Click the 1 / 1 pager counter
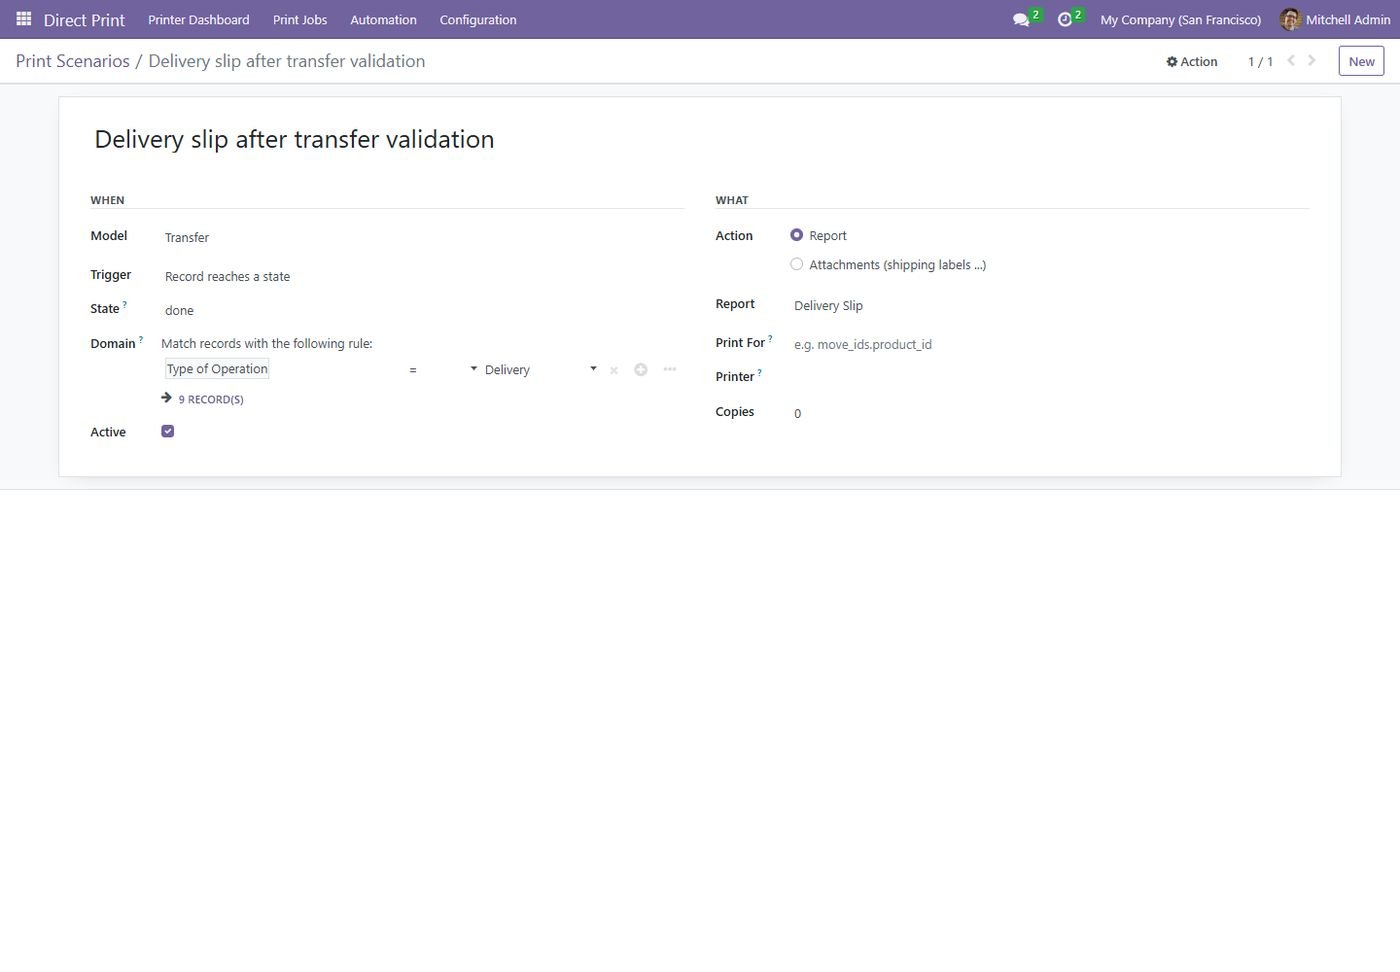Image resolution: width=1400 pixels, height=972 pixels. click(x=1260, y=61)
